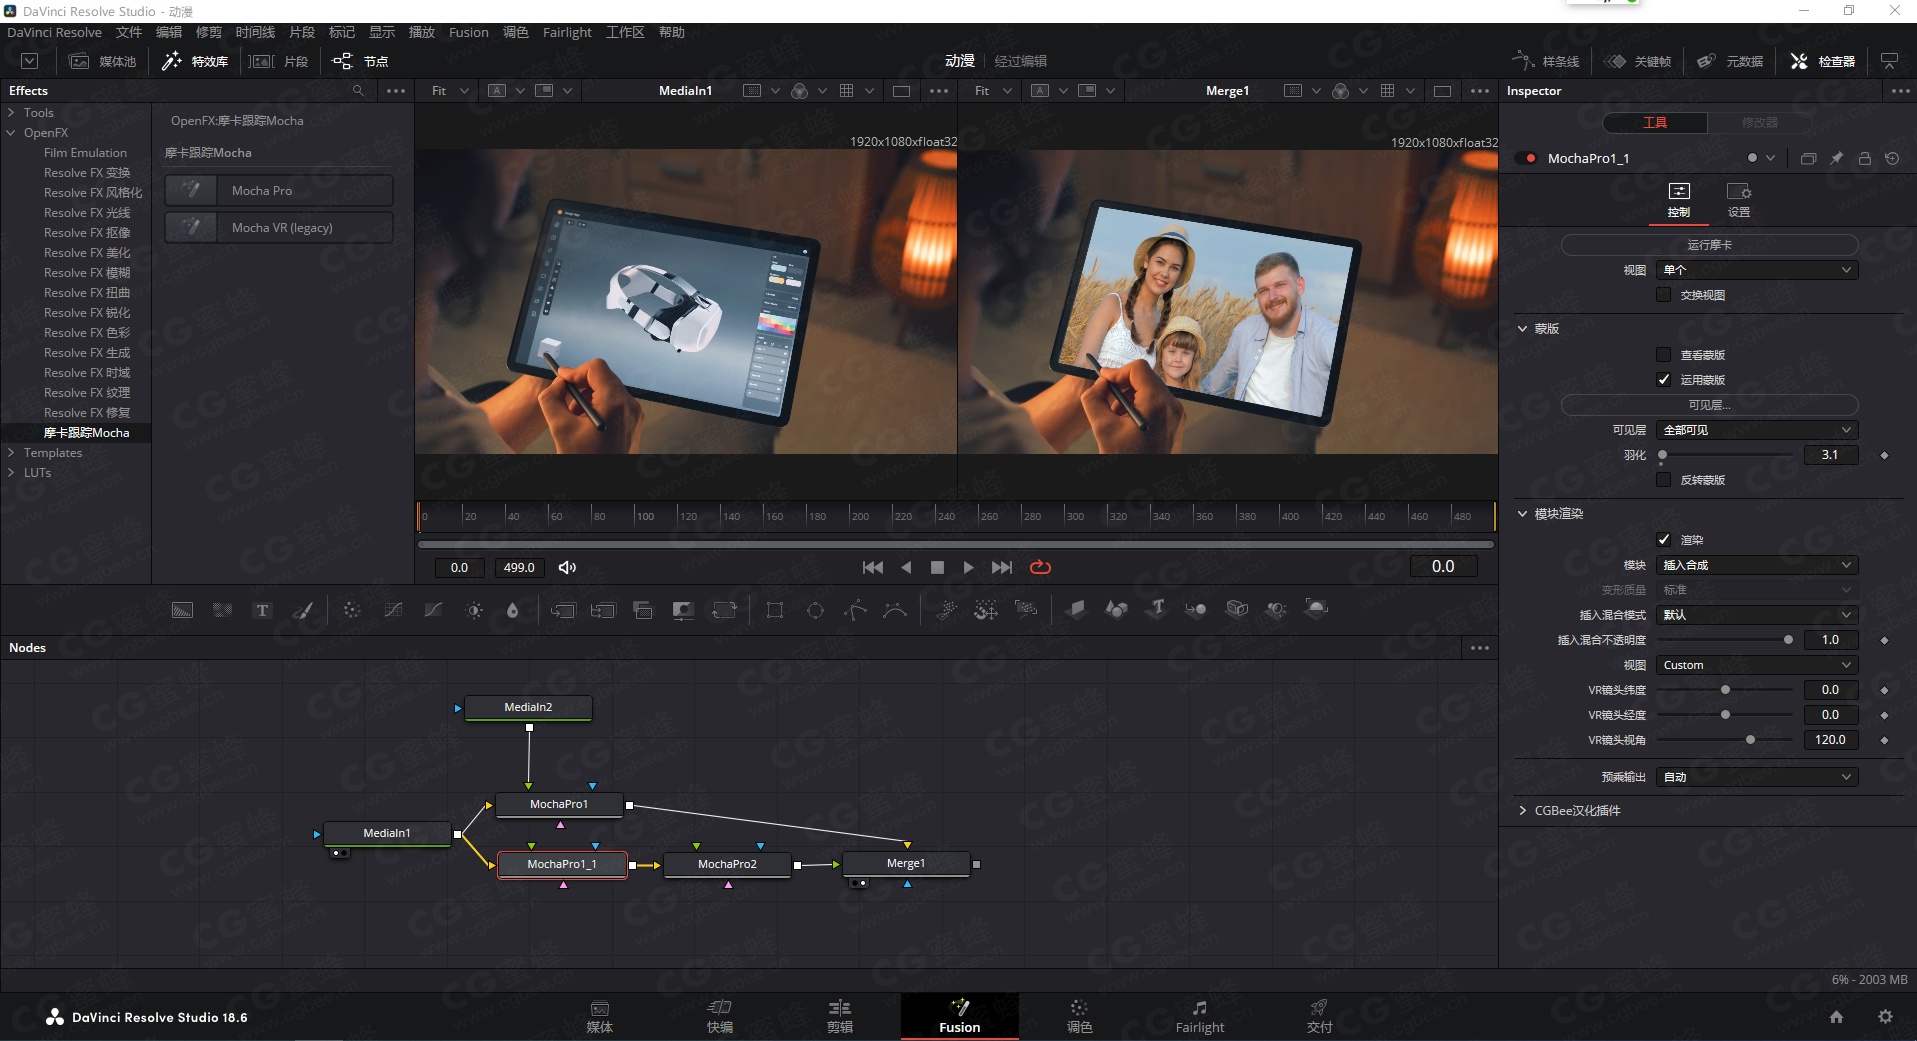This screenshot has width=1917, height=1041.
Task: Add a Polygon mask tool
Action: (855, 610)
